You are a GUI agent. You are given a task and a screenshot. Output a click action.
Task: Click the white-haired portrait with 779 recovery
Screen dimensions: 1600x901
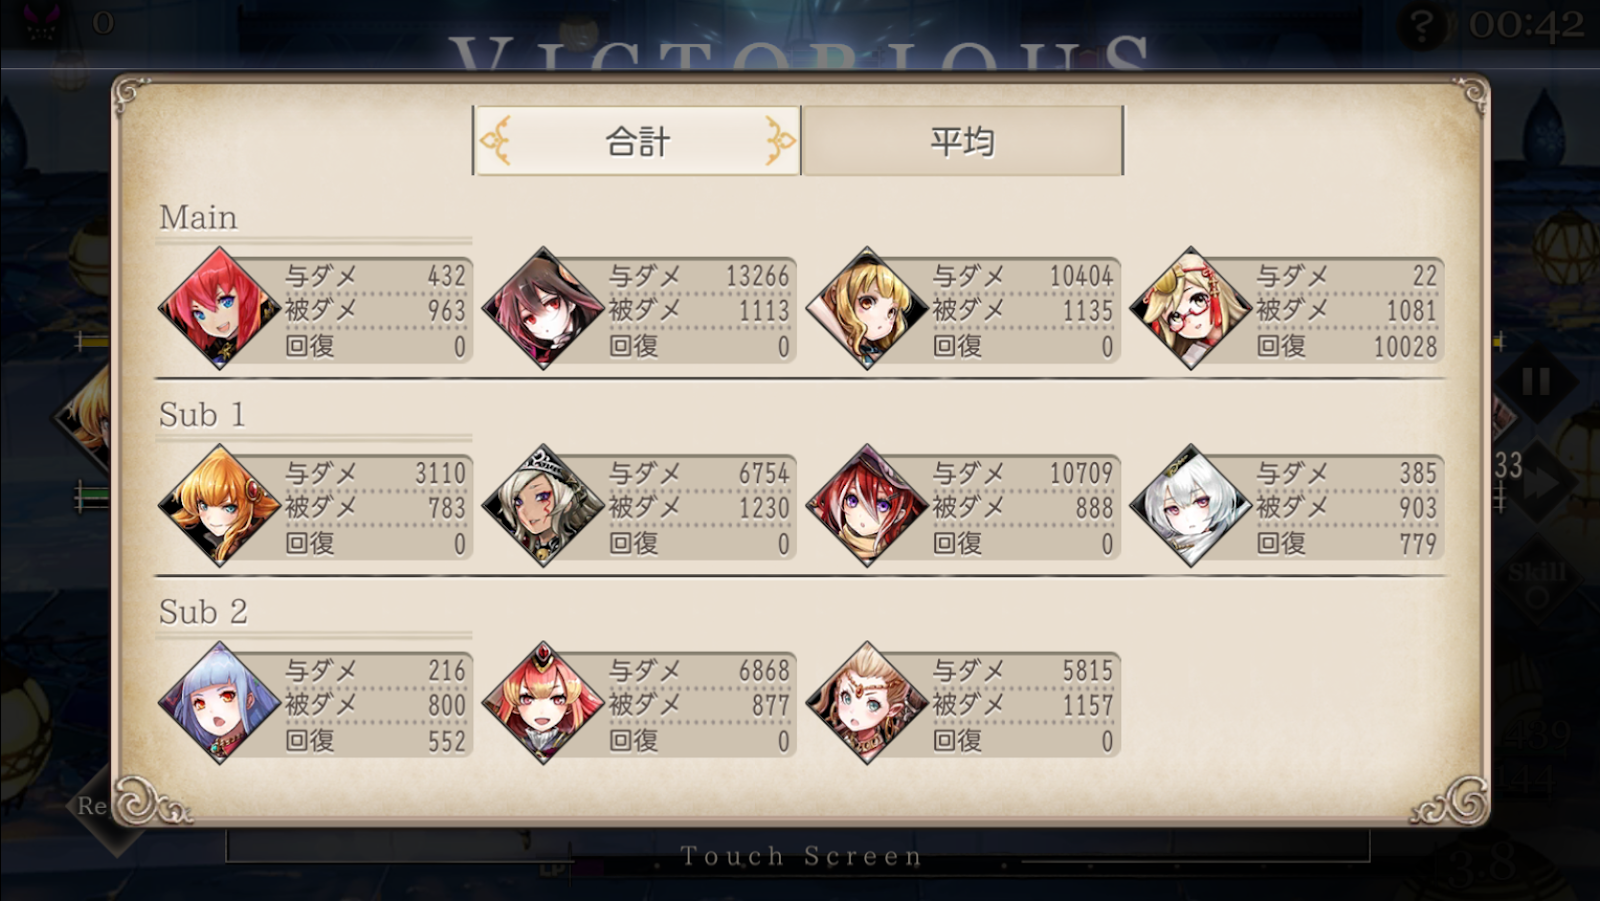(1191, 506)
